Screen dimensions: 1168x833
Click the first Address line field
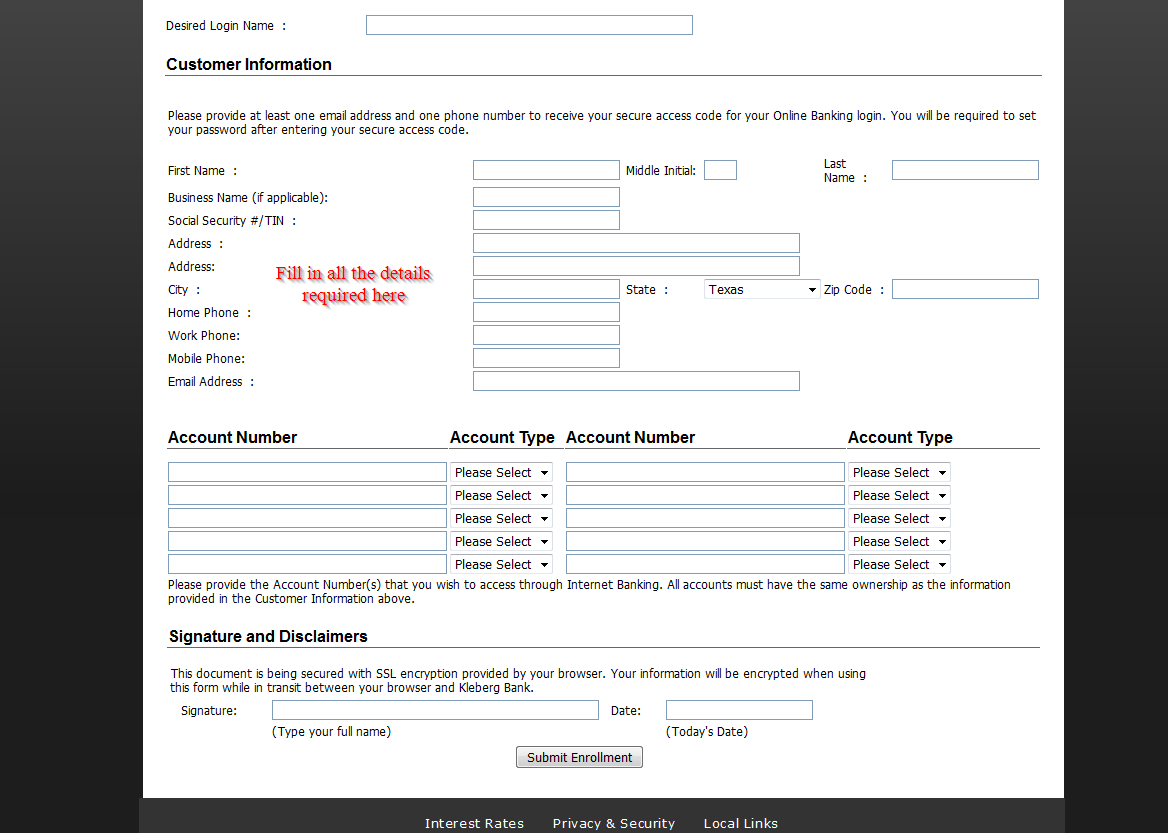tap(636, 244)
